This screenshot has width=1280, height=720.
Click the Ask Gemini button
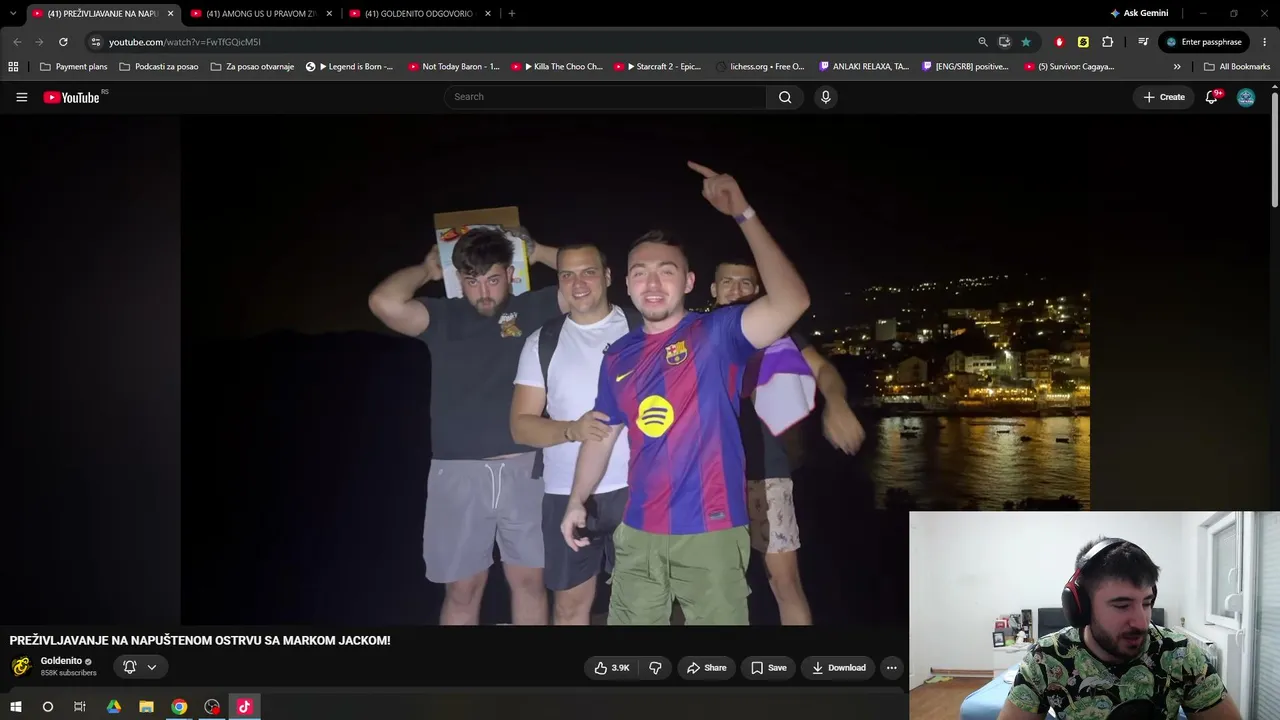[x=1139, y=14]
